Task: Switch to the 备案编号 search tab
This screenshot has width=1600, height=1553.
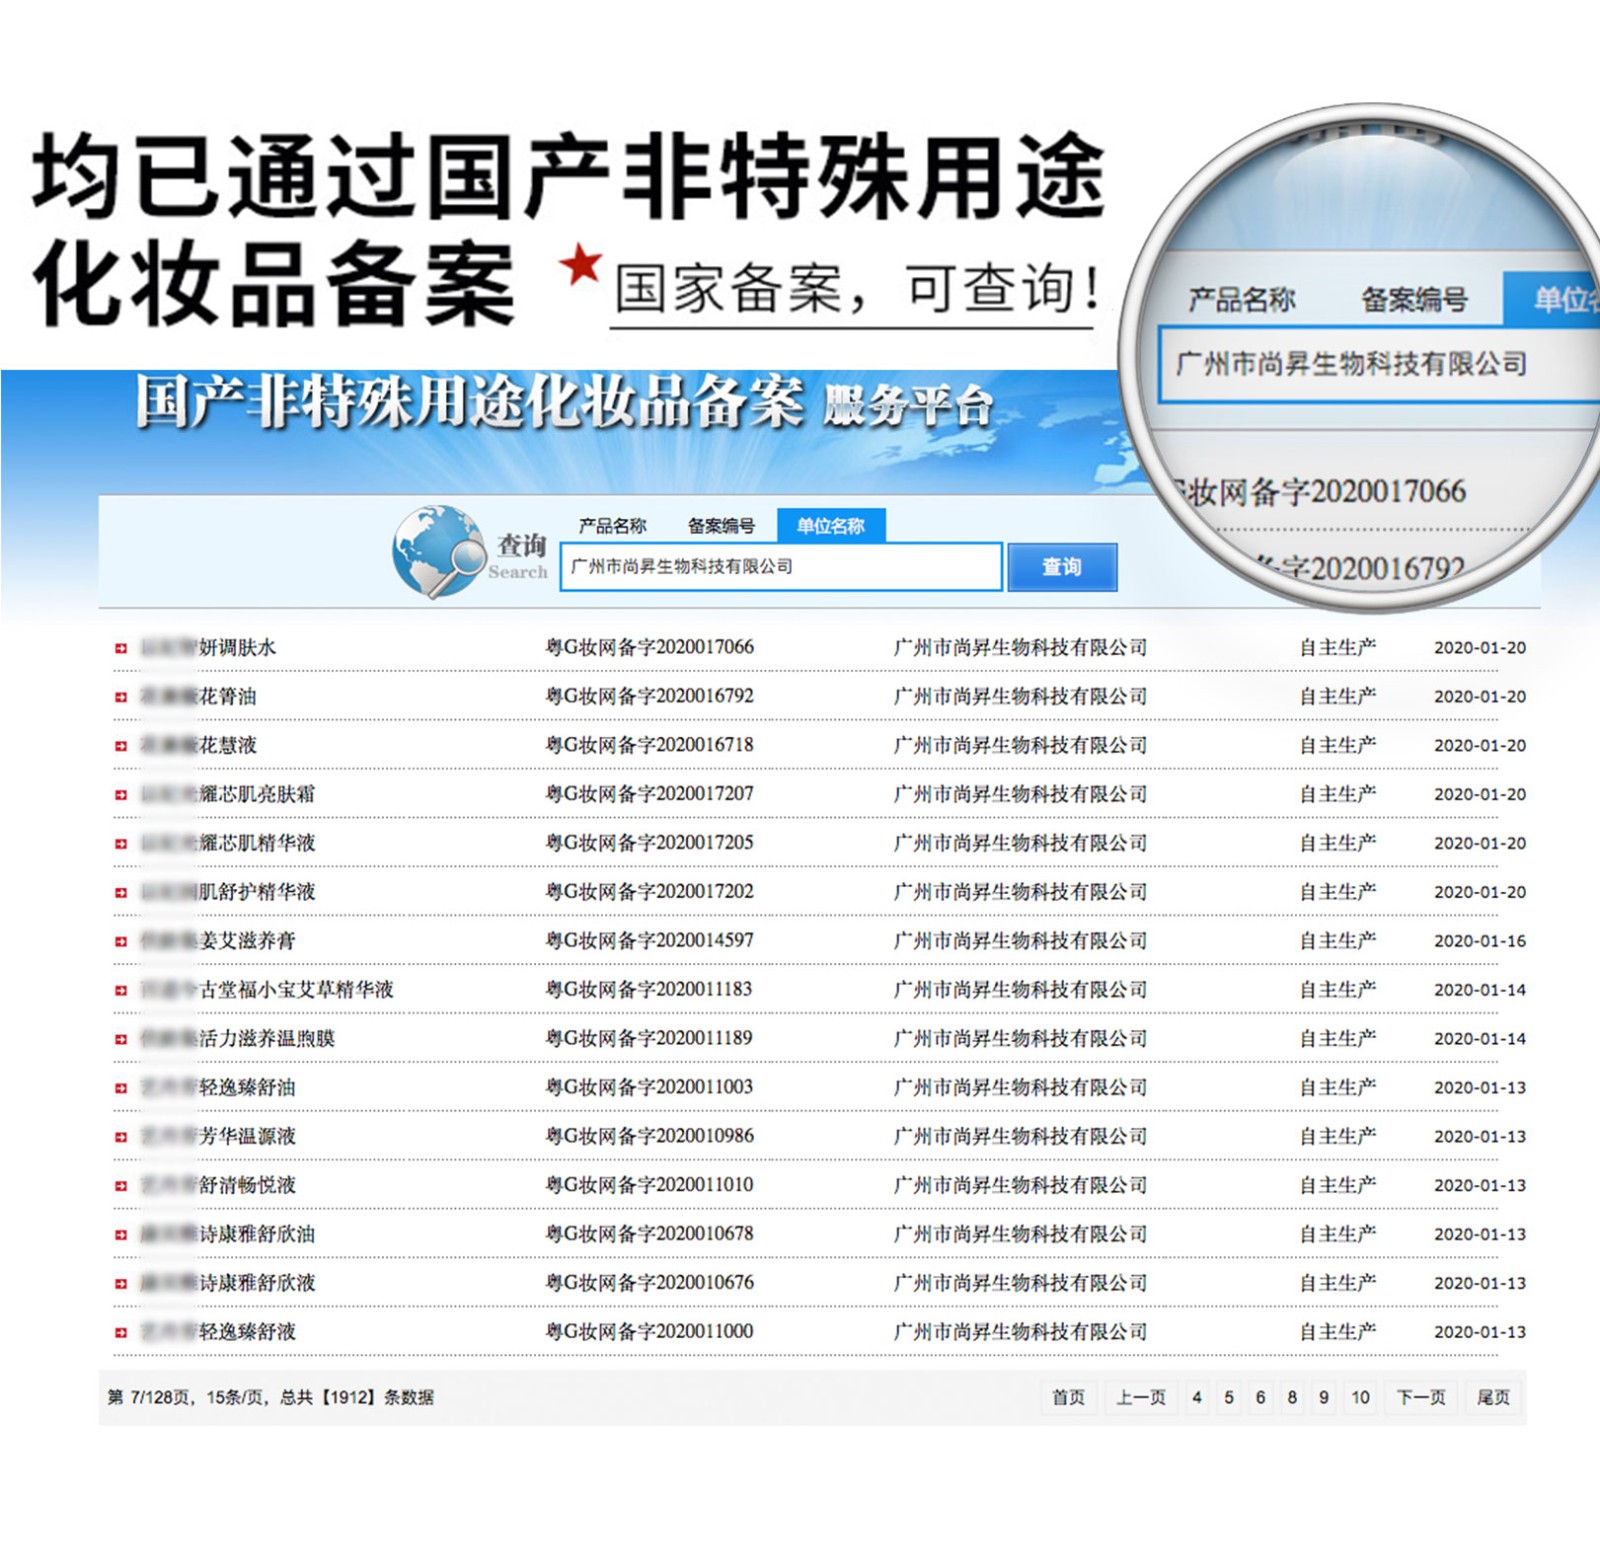Action: tap(721, 526)
